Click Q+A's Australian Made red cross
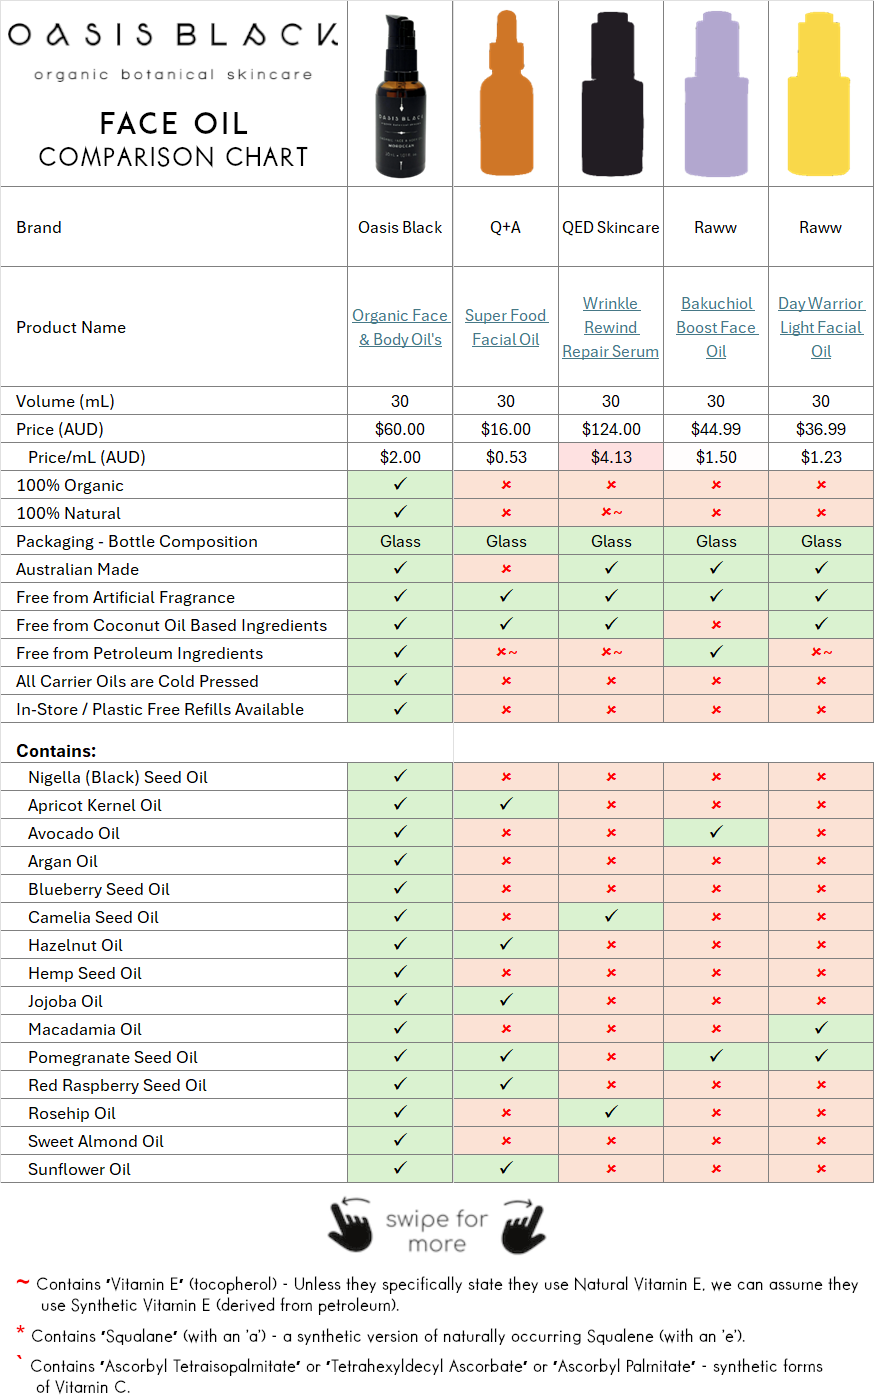 (506, 569)
